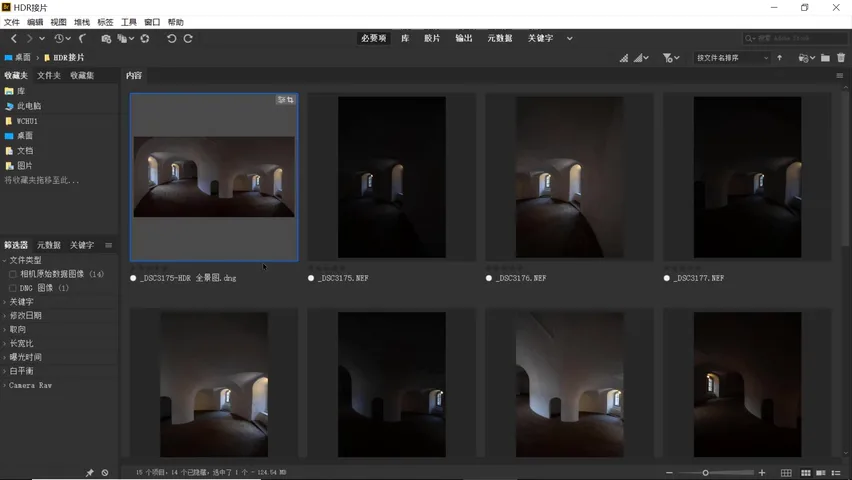Select 此电脑 in favorites list
Image resolution: width=852 pixels, height=480 pixels.
[x=29, y=106]
